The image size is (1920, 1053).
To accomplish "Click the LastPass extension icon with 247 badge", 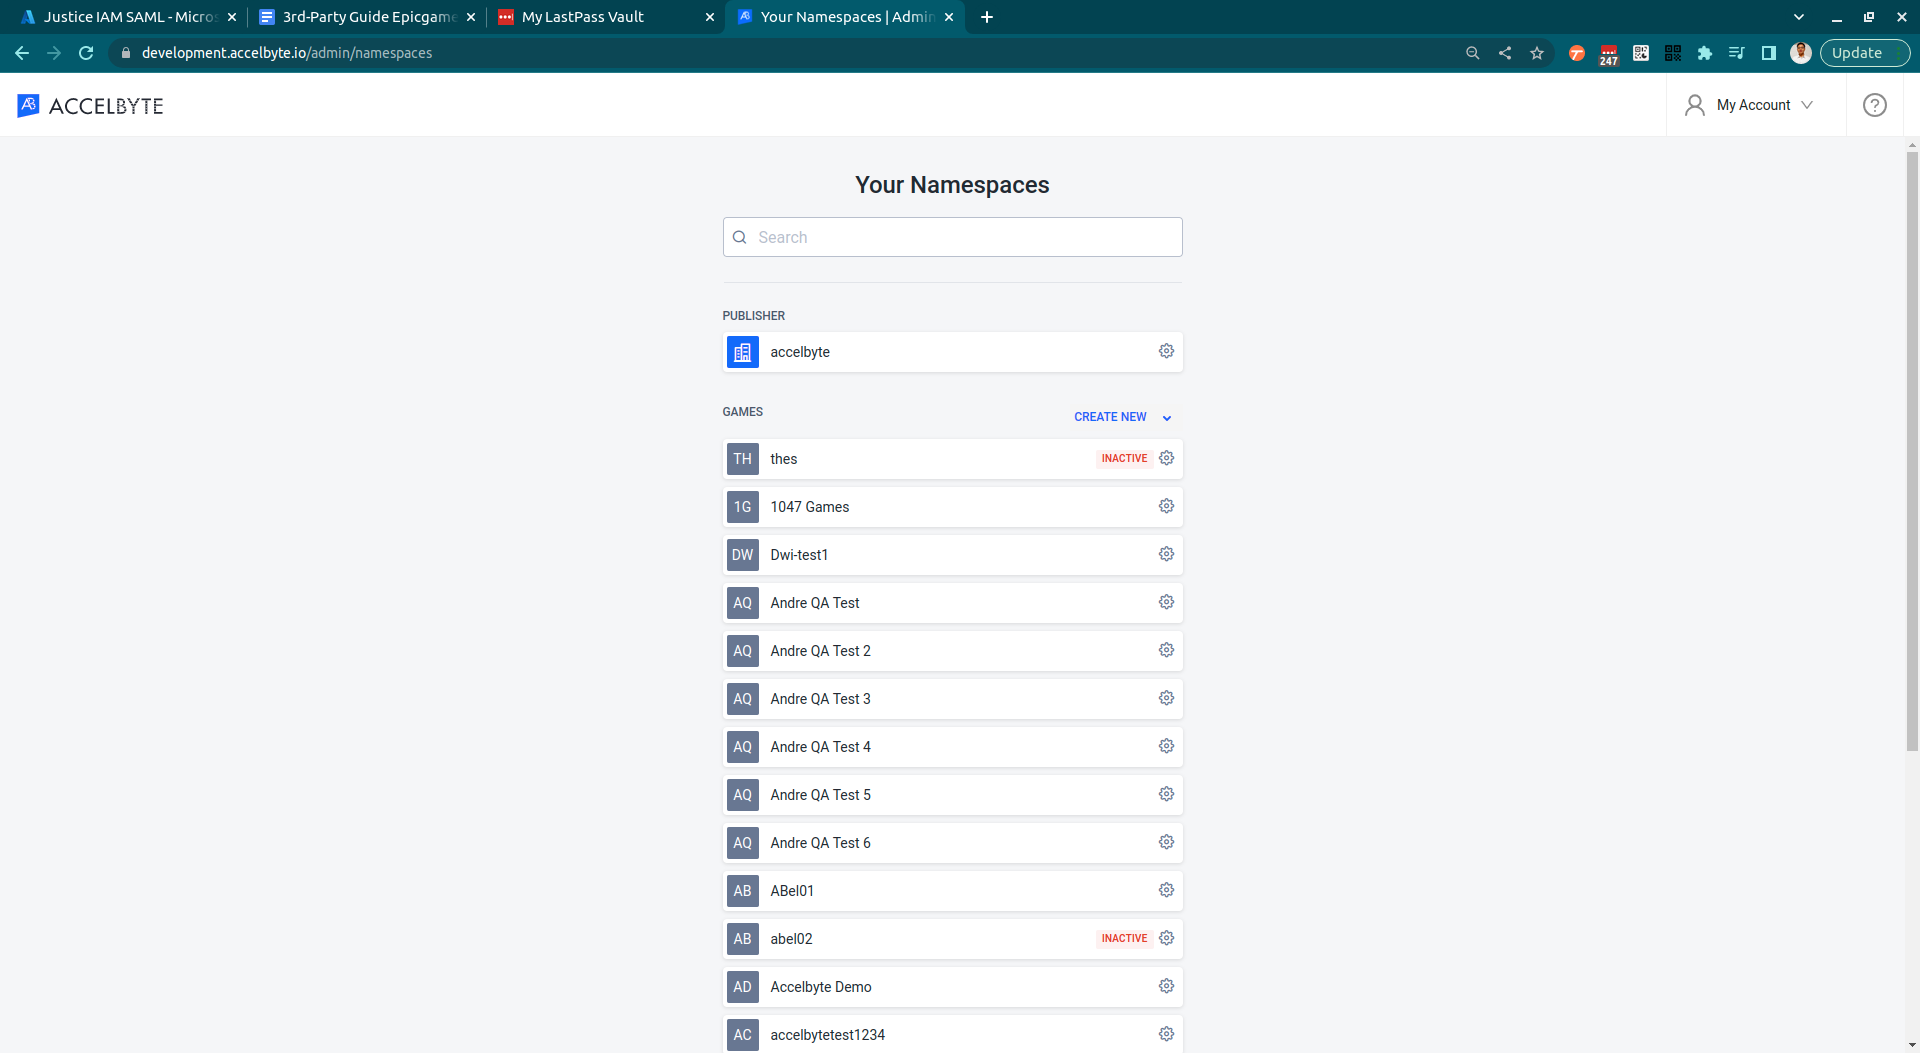I will coord(1609,54).
